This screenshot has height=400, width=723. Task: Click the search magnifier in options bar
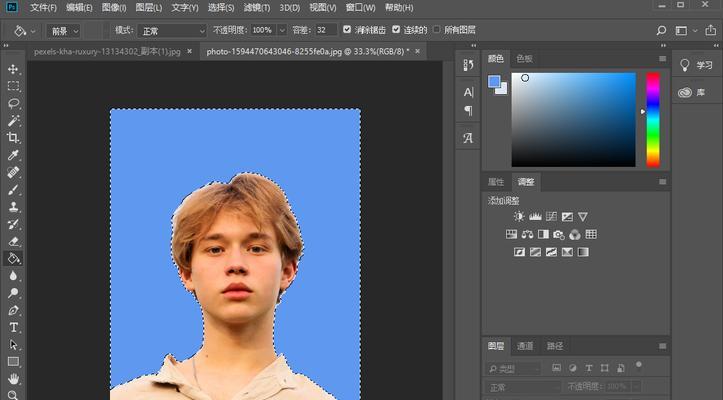click(661, 30)
